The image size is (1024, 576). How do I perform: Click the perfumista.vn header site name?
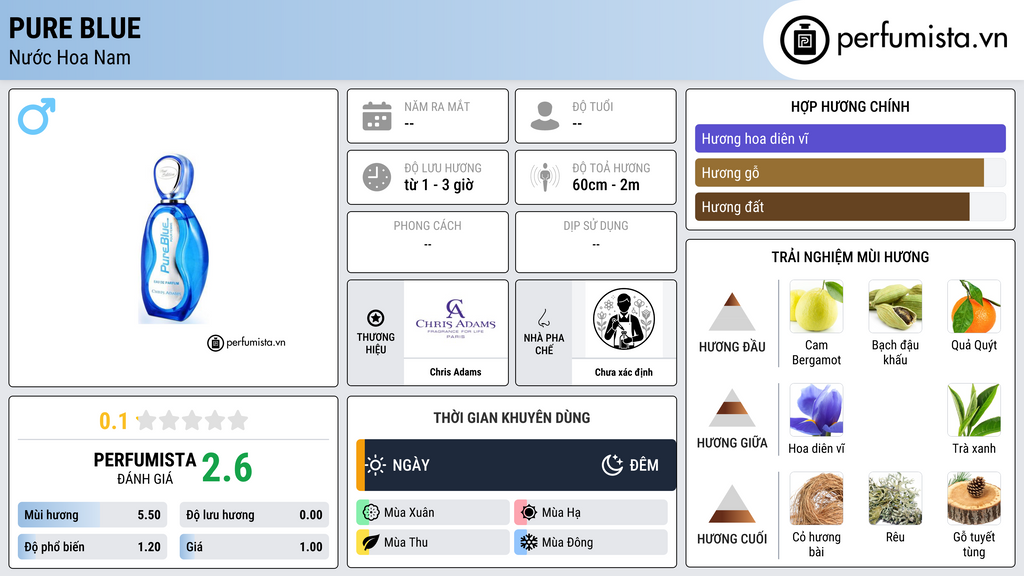922,38
